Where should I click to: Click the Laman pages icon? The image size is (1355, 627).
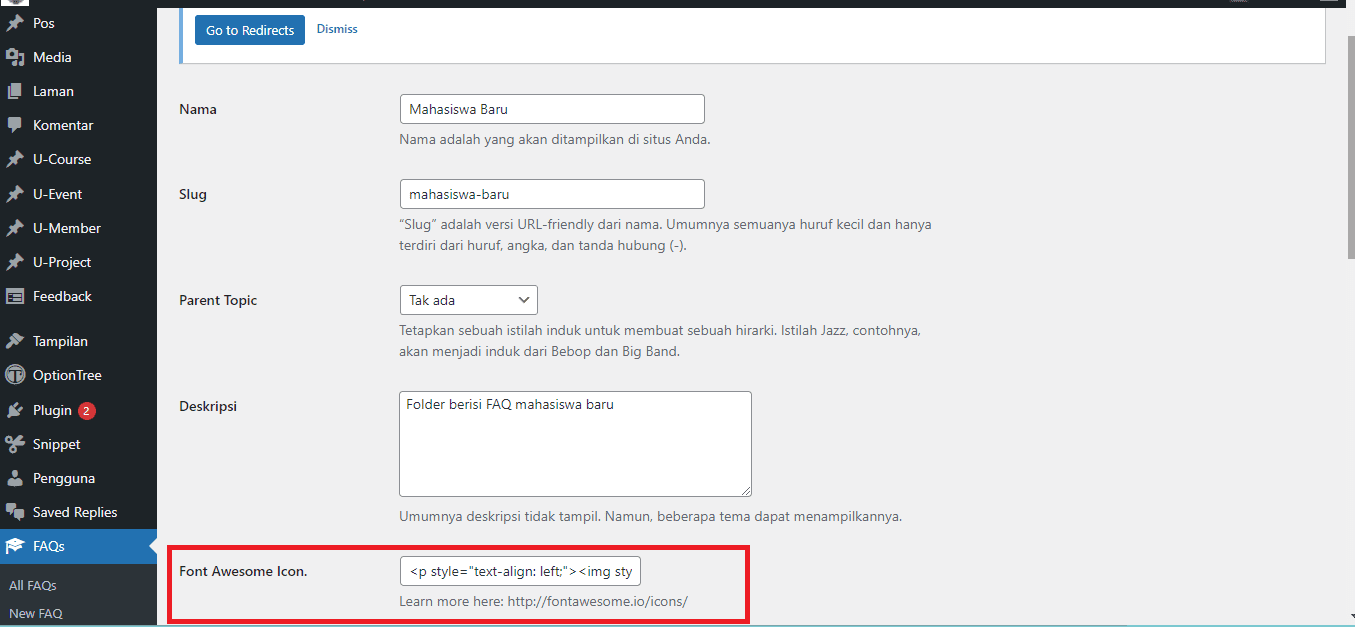(15, 91)
